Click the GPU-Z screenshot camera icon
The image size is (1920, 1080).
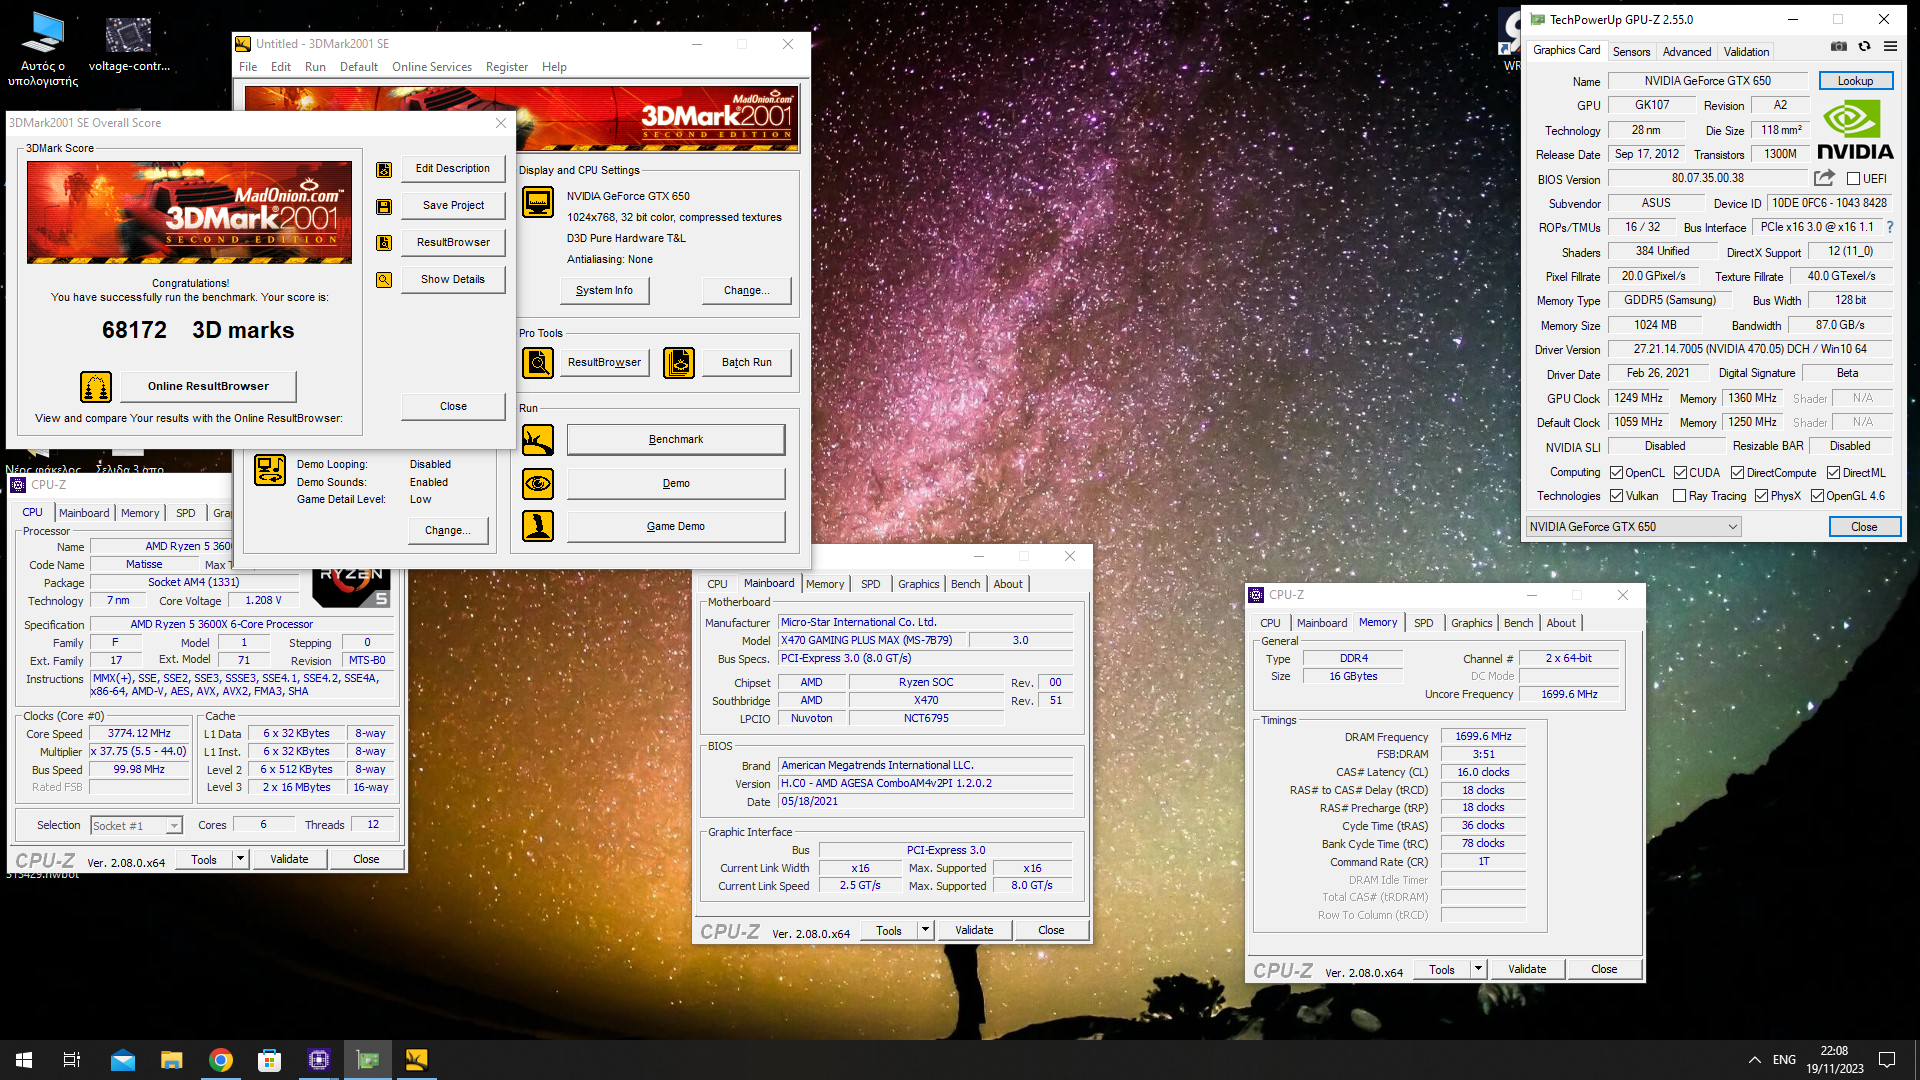pos(1839,47)
